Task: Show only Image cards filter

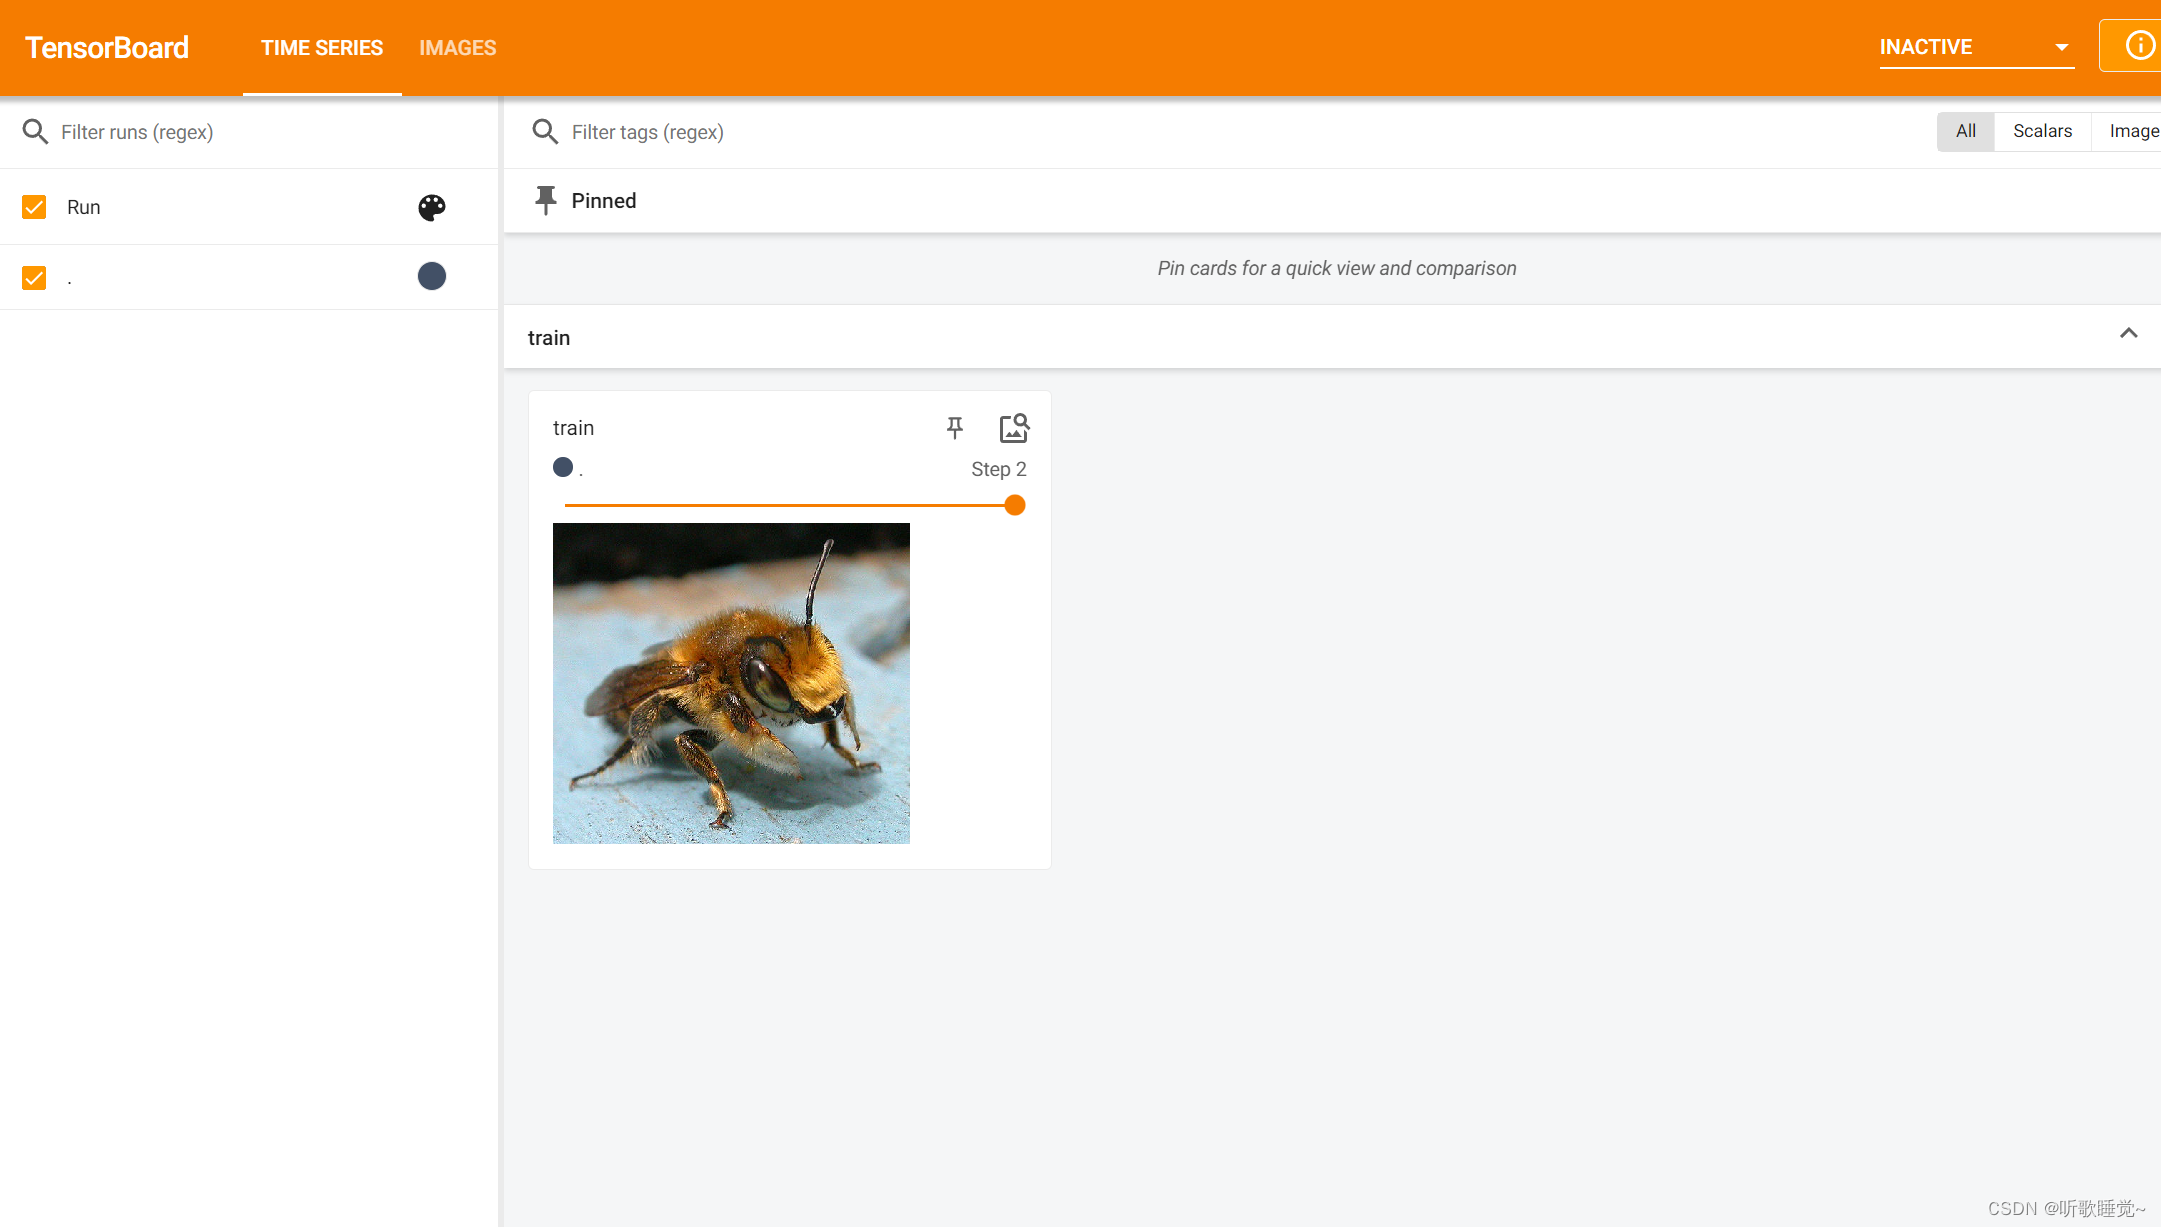Action: (2133, 131)
